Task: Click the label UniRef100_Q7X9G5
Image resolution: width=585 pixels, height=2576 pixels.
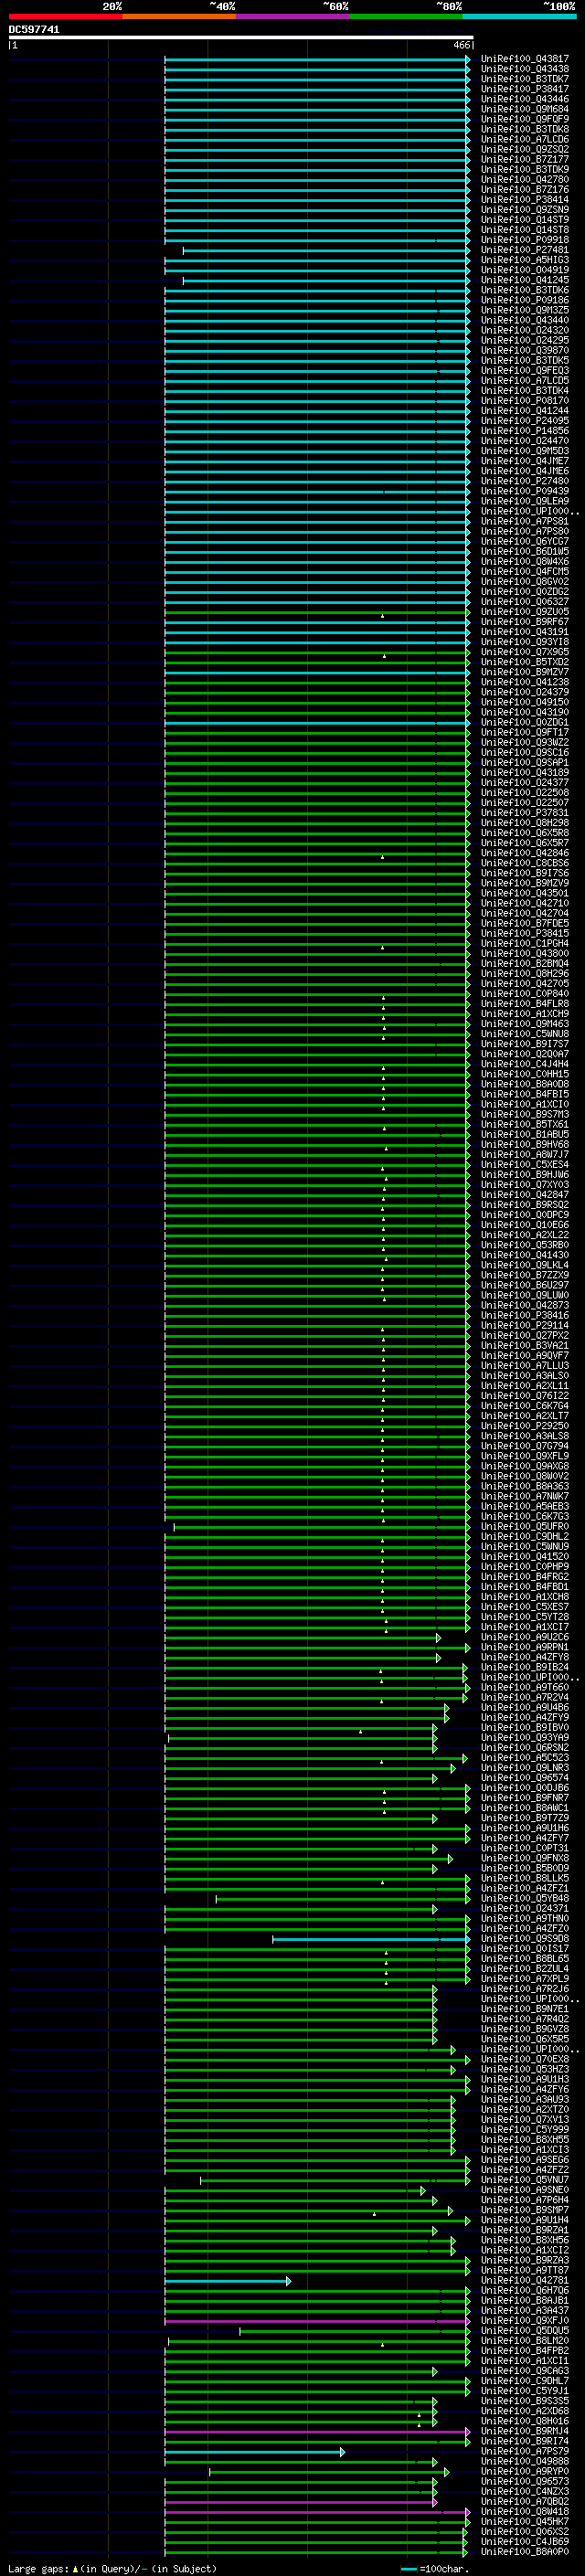Action: pos(525,652)
